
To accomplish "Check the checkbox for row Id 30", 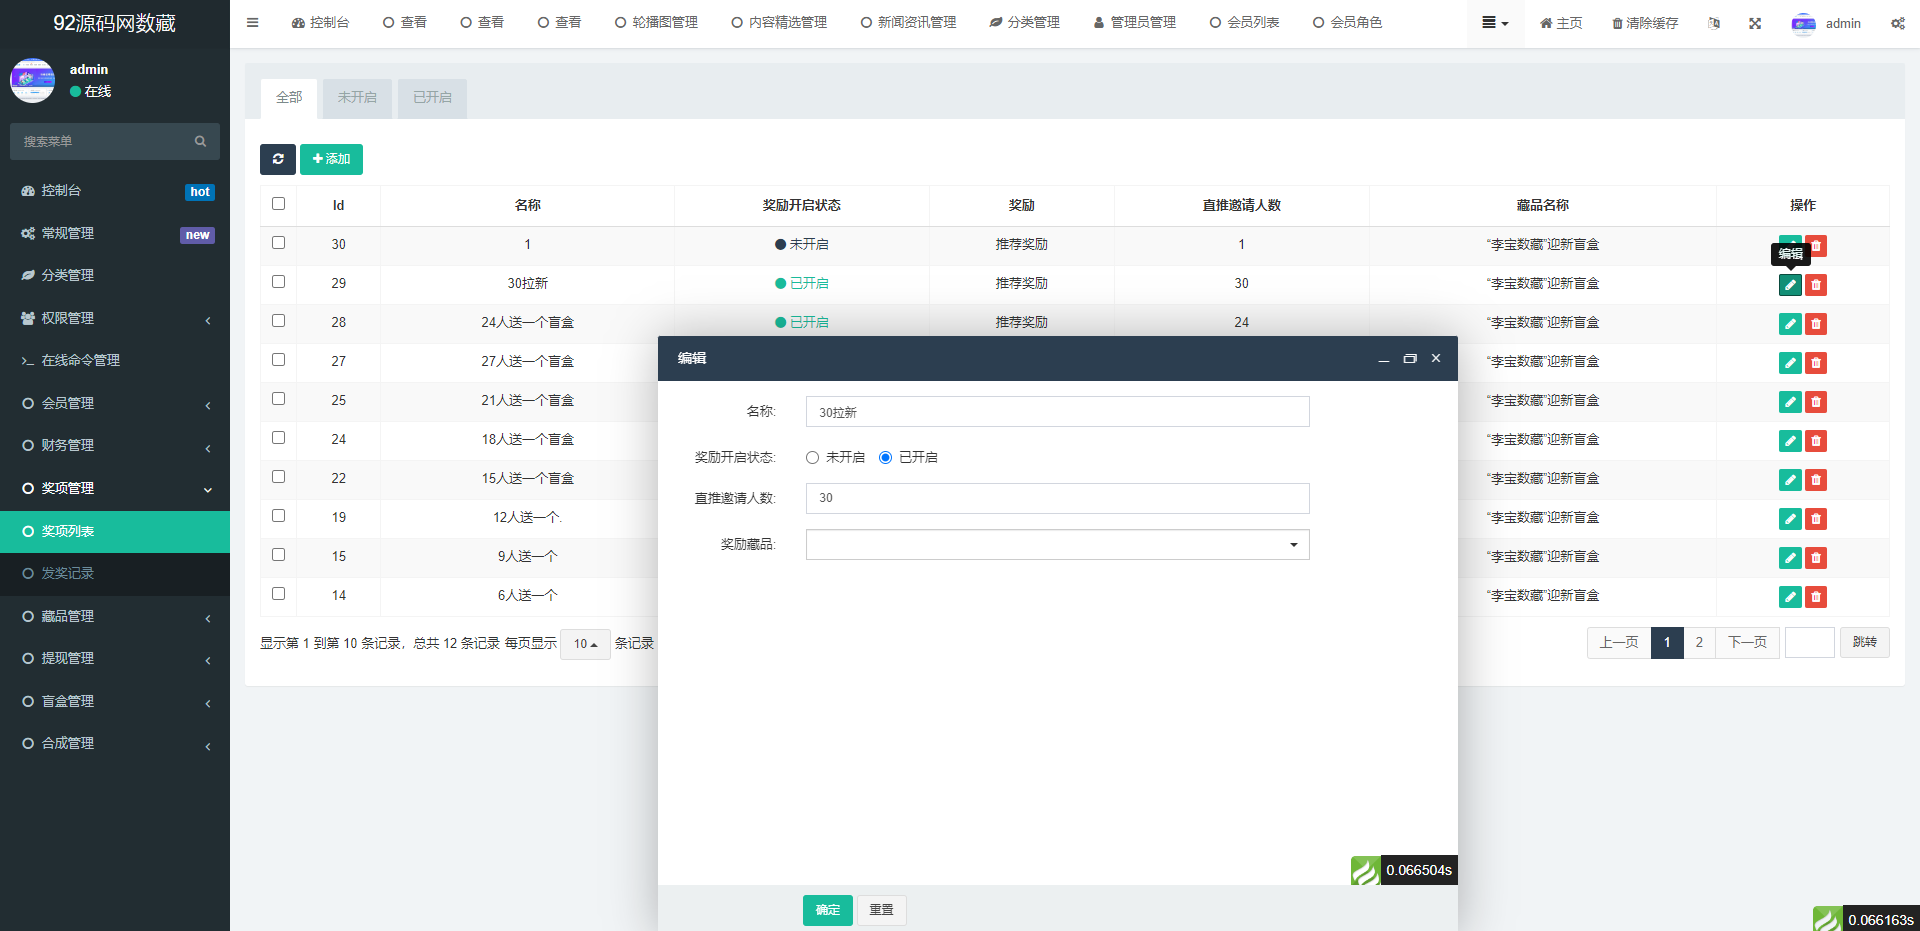I will pos(279,243).
